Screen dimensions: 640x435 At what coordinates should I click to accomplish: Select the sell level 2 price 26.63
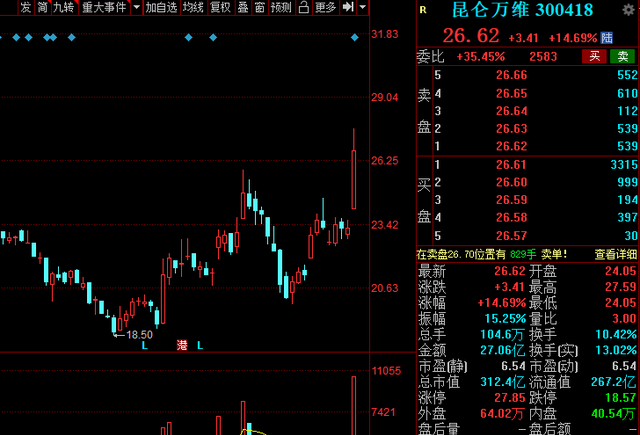tap(511, 129)
